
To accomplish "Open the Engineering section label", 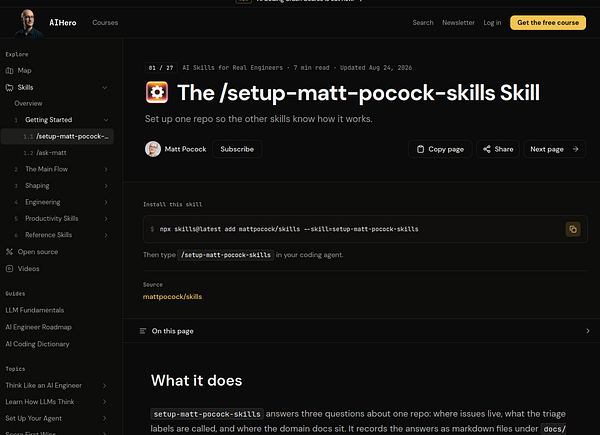I will pyautogui.click(x=42, y=202).
